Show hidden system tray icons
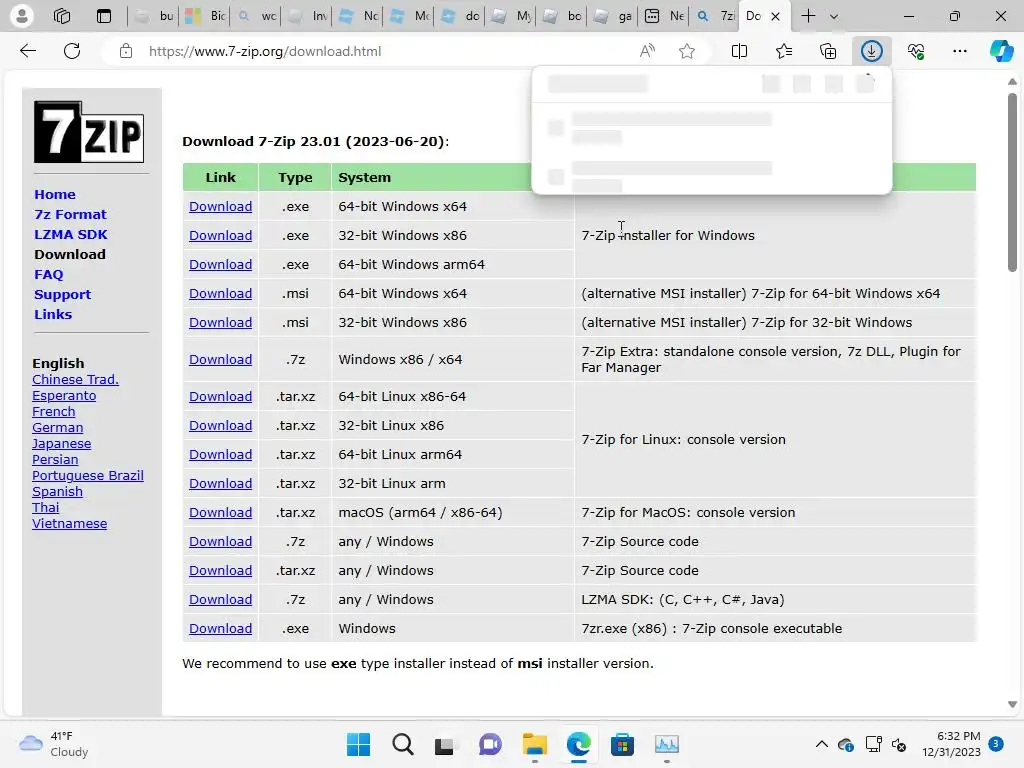The image size is (1024, 768). click(822, 744)
